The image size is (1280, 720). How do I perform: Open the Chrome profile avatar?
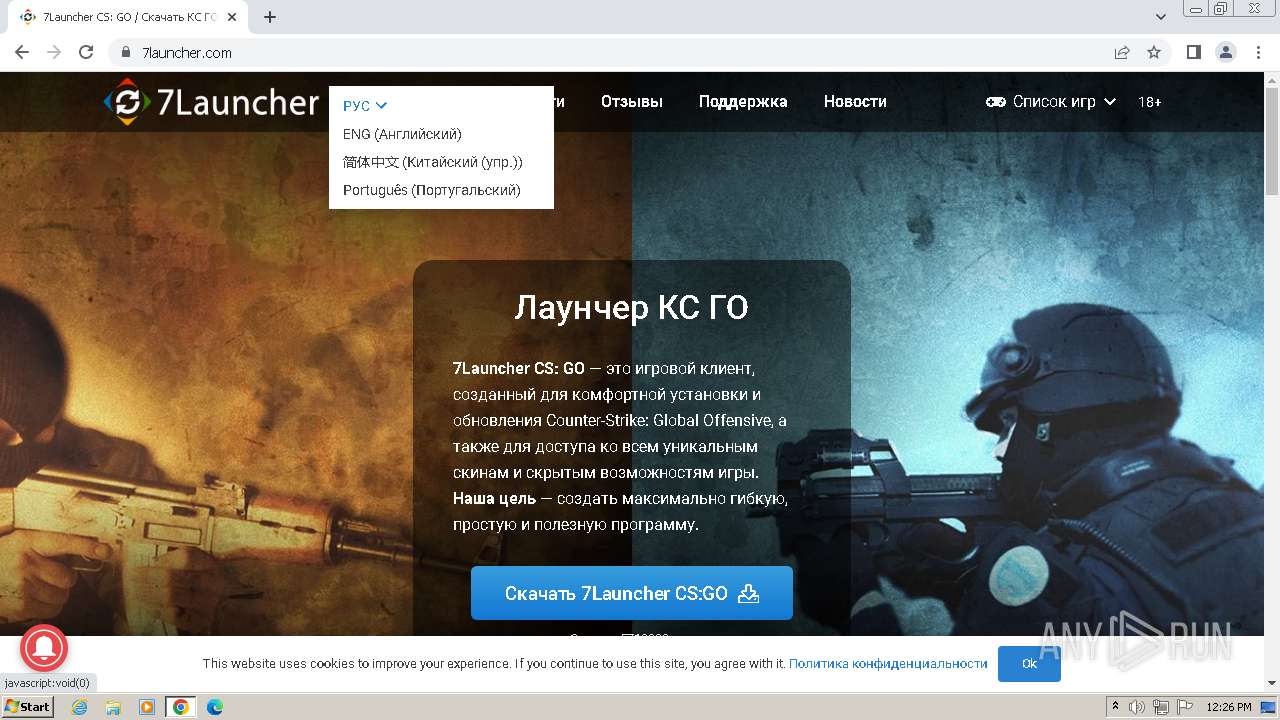click(1225, 52)
